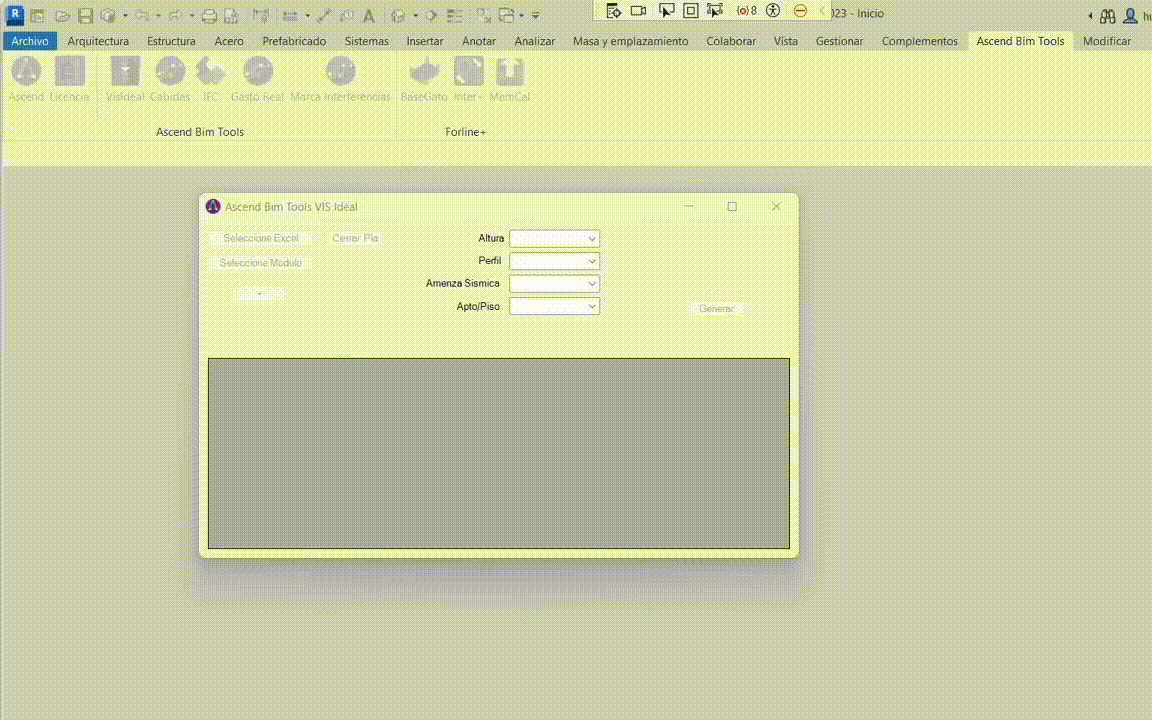Click the user sign-in icon
1152x720 pixels.
[1130, 15]
